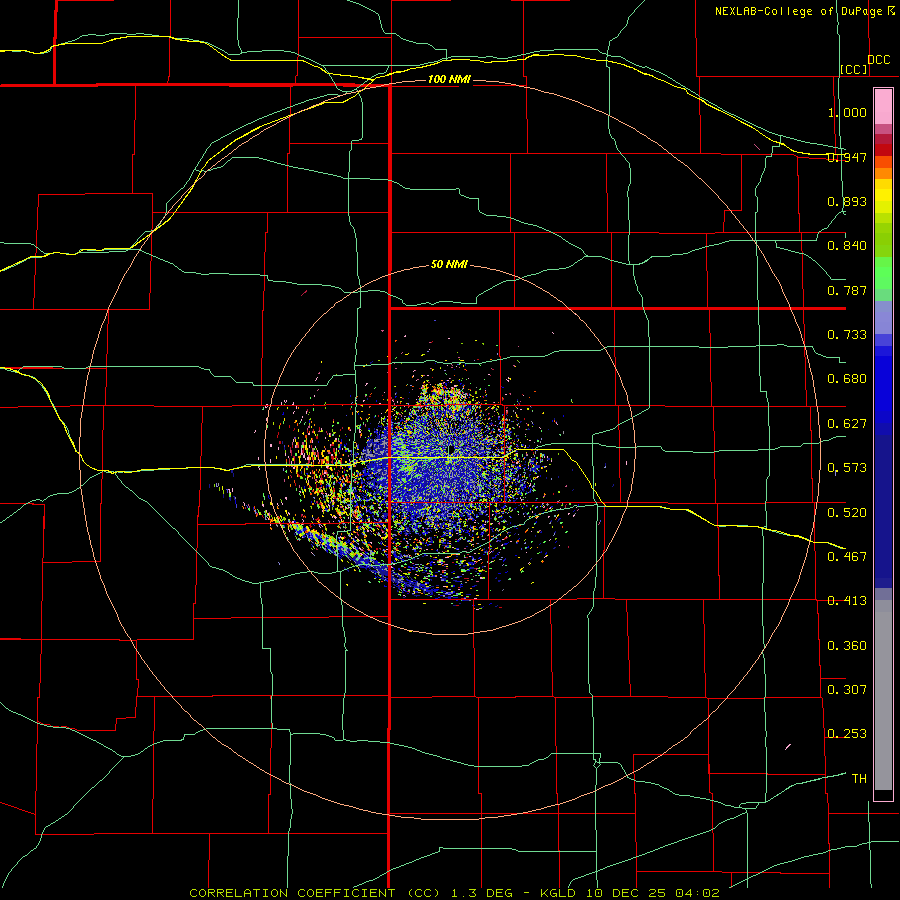Click the 0.253 legend value
The width and height of the screenshot is (900, 900).
pyautogui.click(x=847, y=734)
